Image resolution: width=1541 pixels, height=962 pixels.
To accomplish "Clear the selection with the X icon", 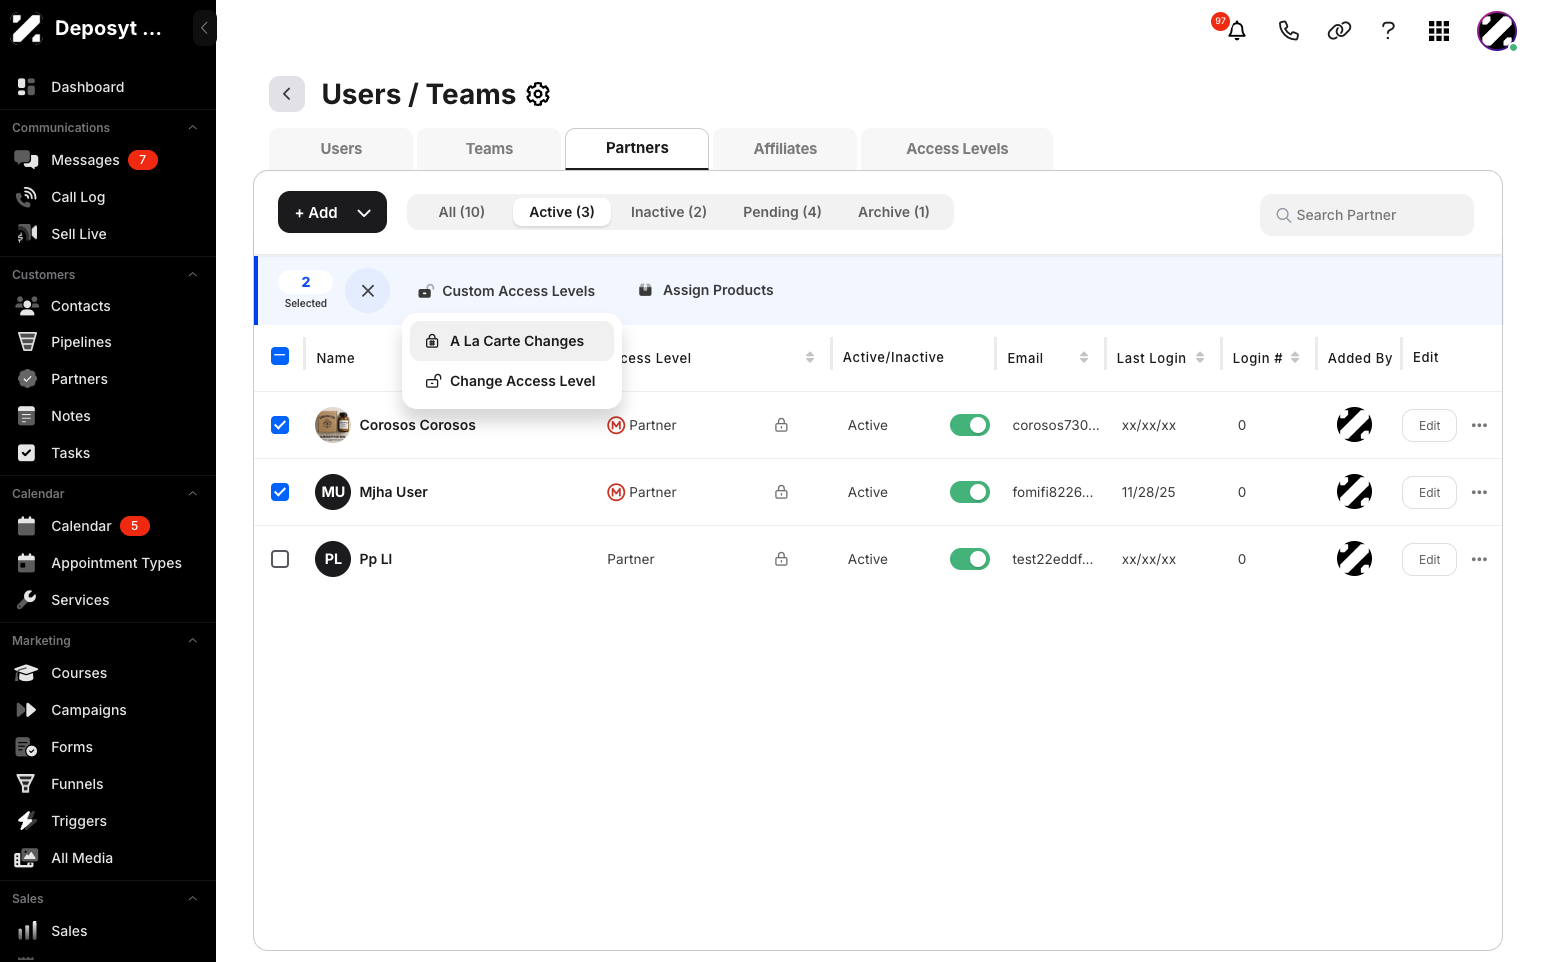I will pos(368,291).
